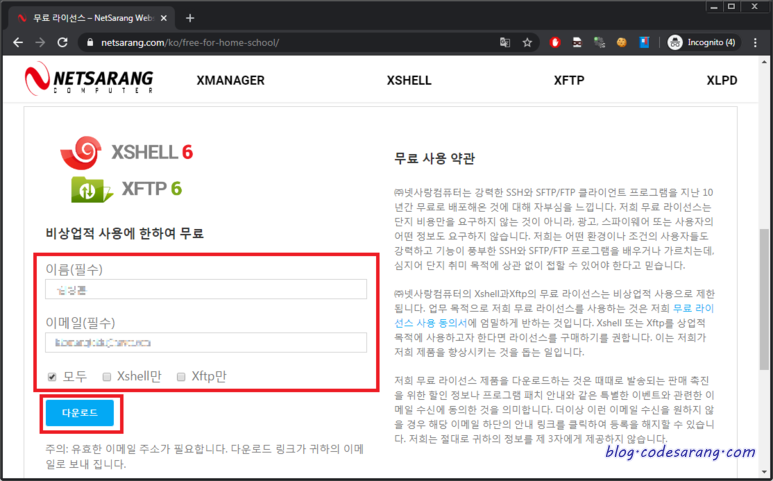Click the 이름(필수) name field

point(206,289)
